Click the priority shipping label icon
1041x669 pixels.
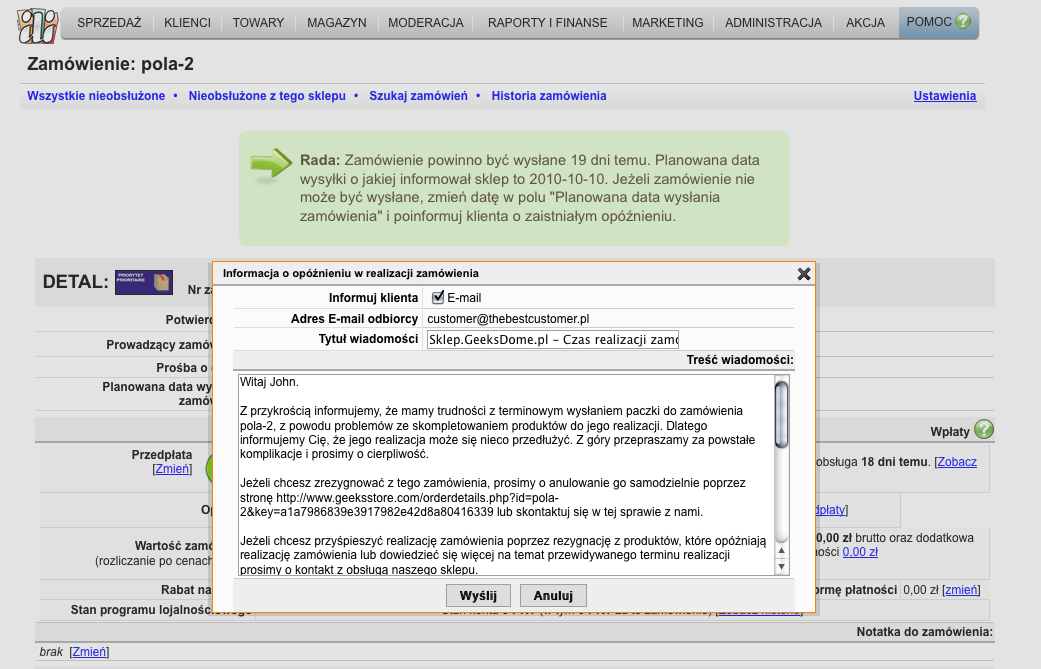(x=144, y=282)
